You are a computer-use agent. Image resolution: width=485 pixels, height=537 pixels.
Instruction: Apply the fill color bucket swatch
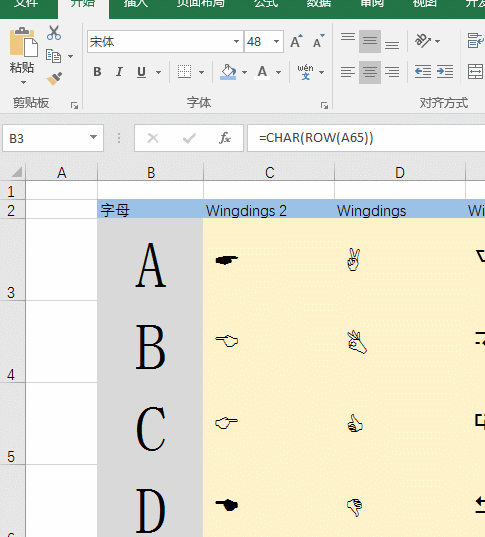click(x=228, y=72)
